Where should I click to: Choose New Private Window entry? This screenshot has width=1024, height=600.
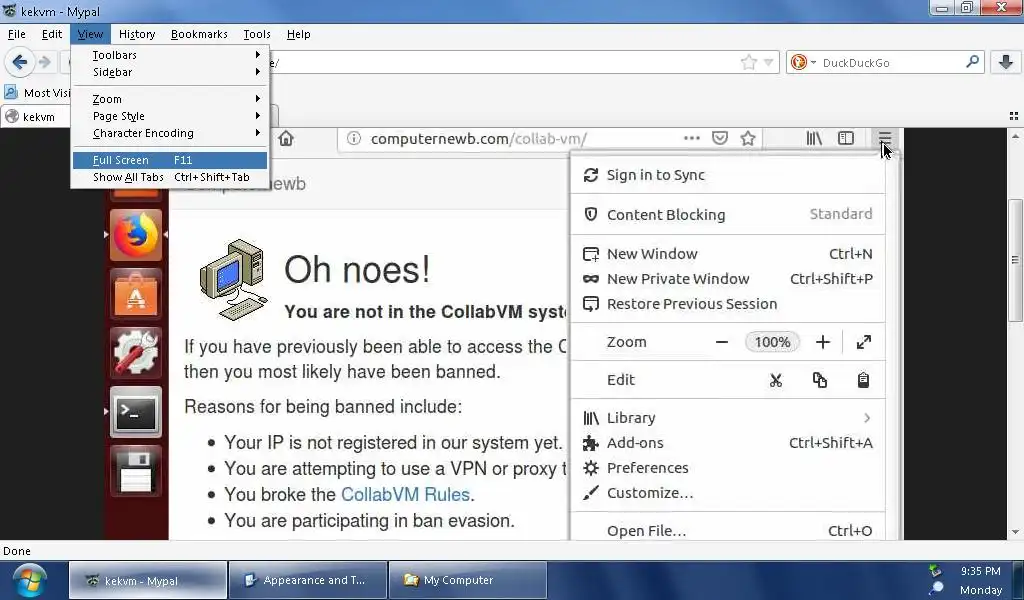[728, 279]
